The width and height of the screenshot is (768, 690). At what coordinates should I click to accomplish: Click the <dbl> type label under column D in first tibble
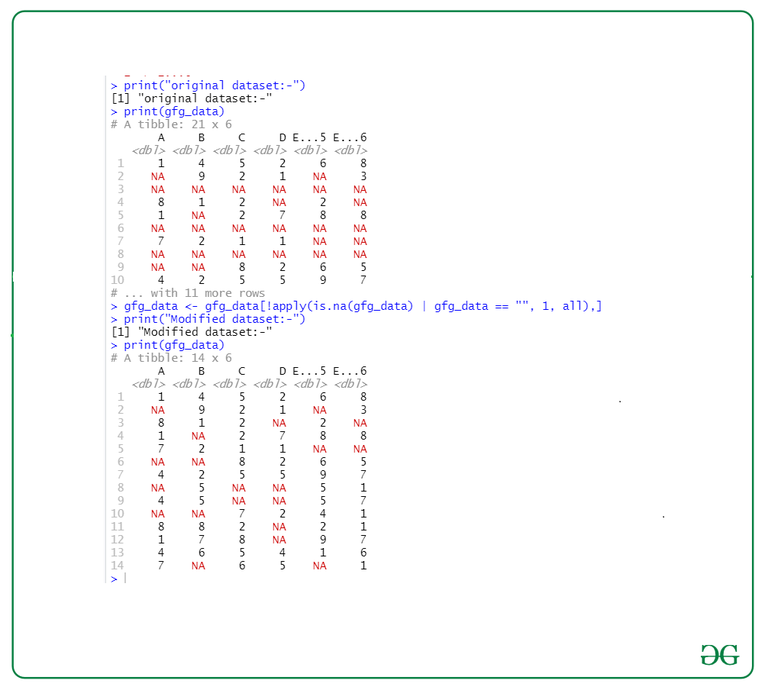270,150
